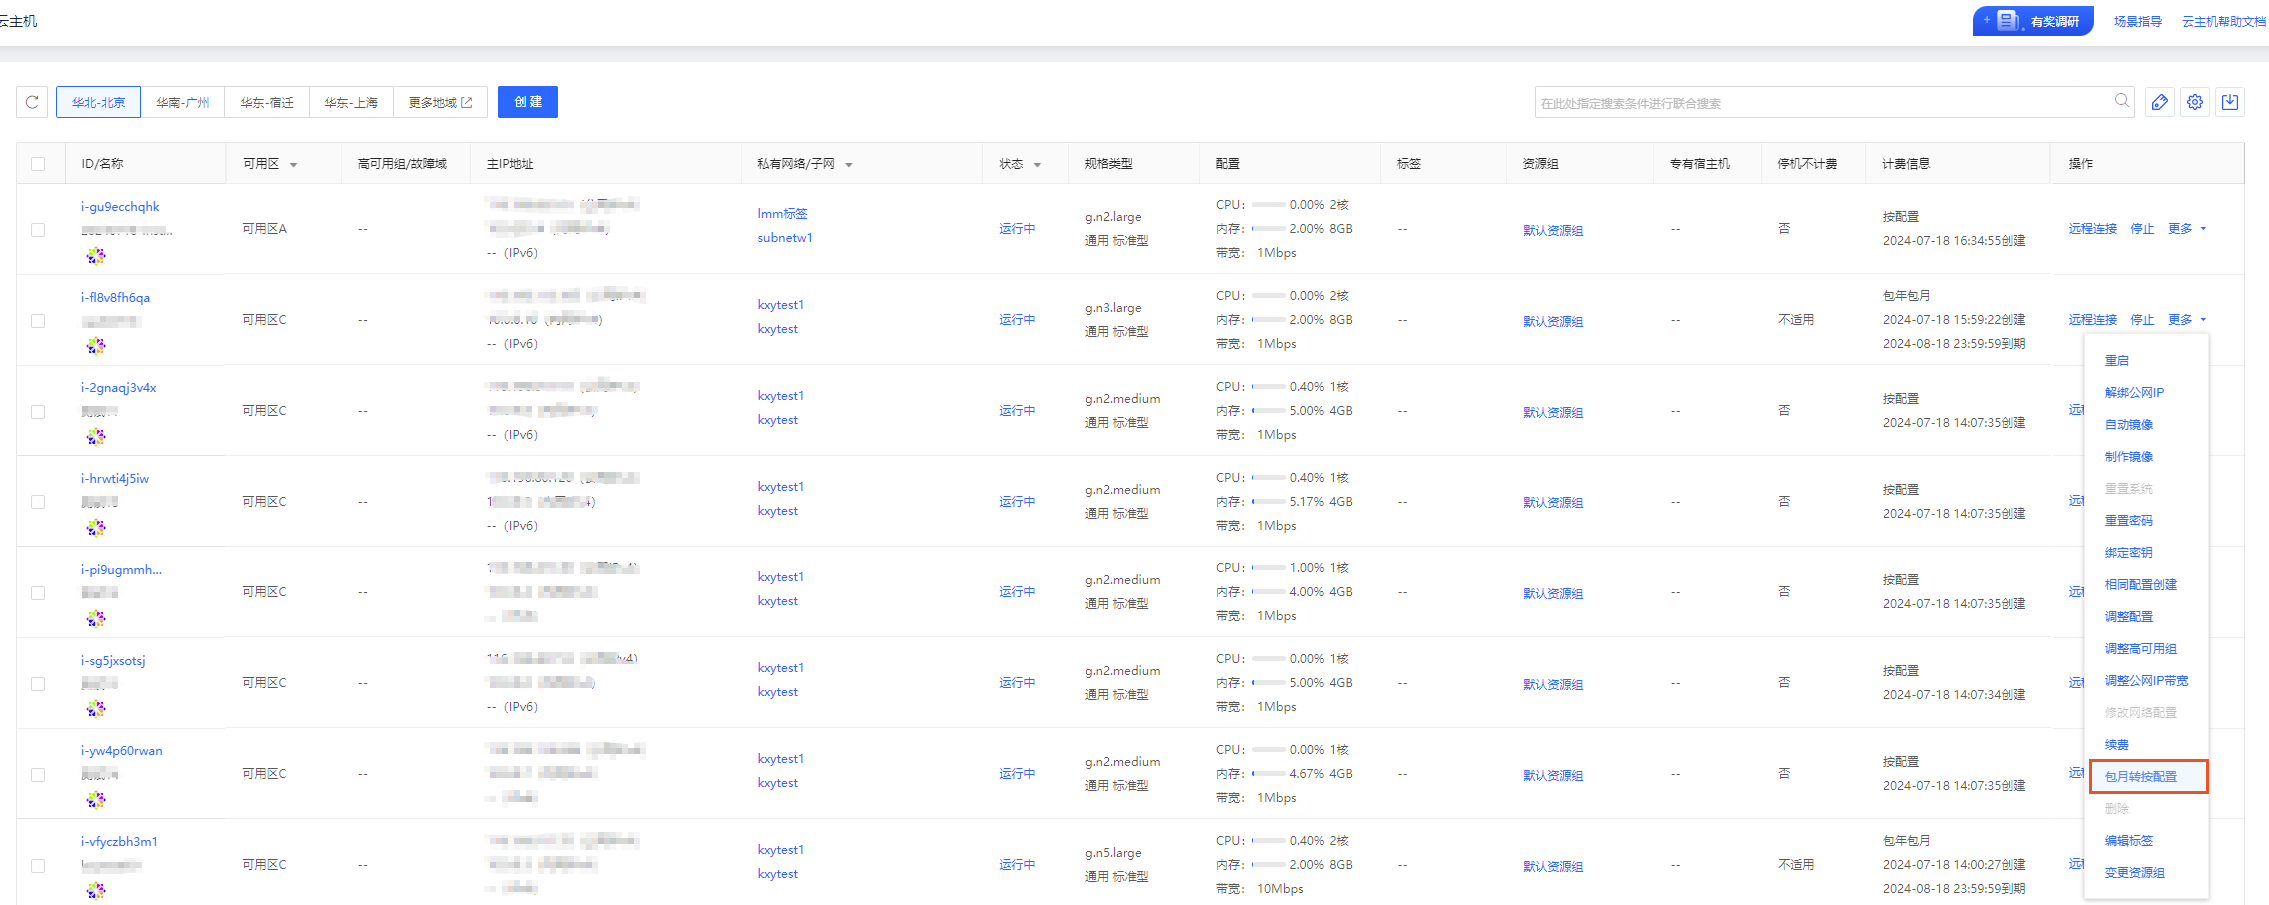The image size is (2269, 905).
Task: Open the tag edit pencil icon
Action: pyautogui.click(x=2160, y=102)
